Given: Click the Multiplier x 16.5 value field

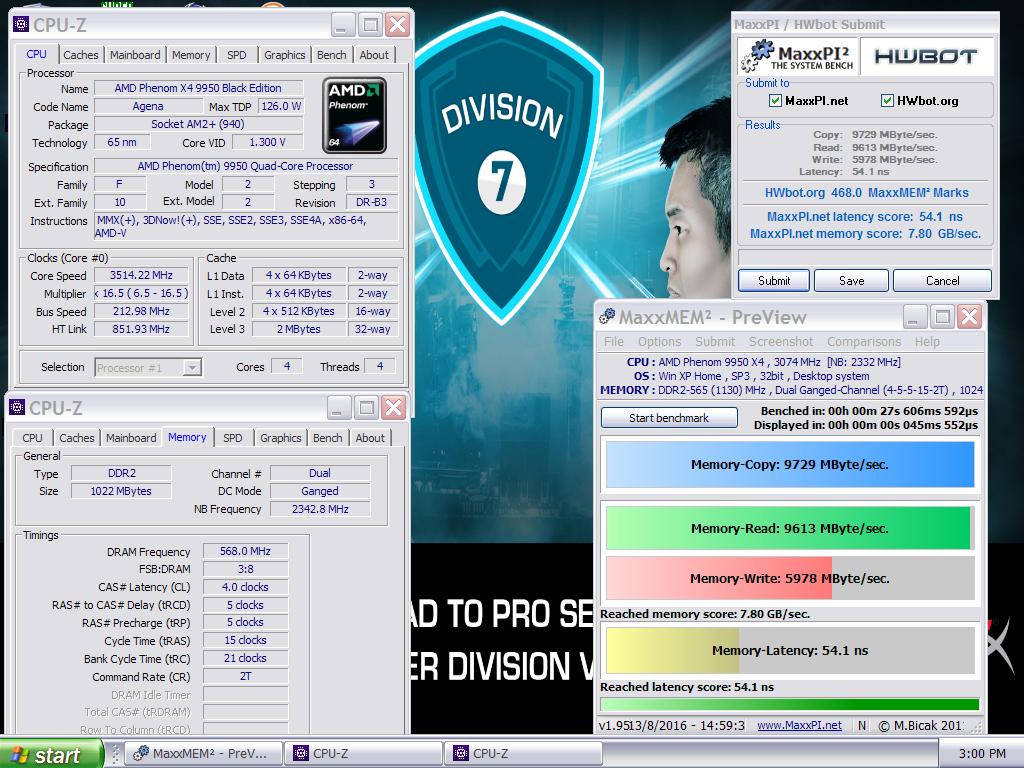Looking at the screenshot, I should [x=141, y=293].
